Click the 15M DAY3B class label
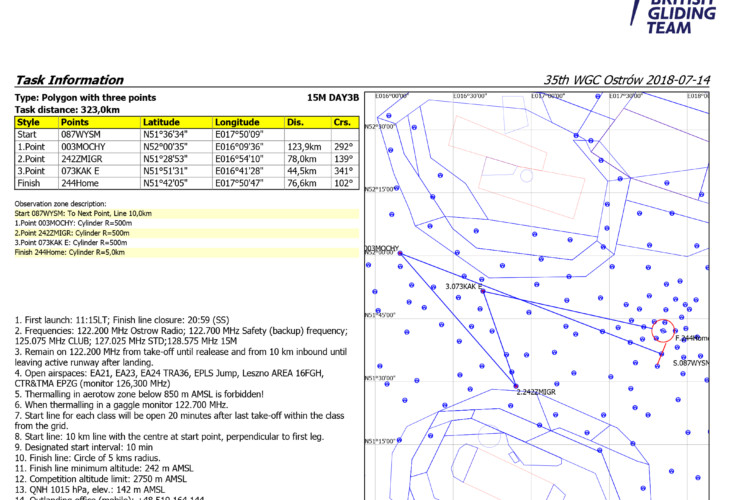Image resolution: width=730 pixels, height=500 pixels. click(331, 98)
